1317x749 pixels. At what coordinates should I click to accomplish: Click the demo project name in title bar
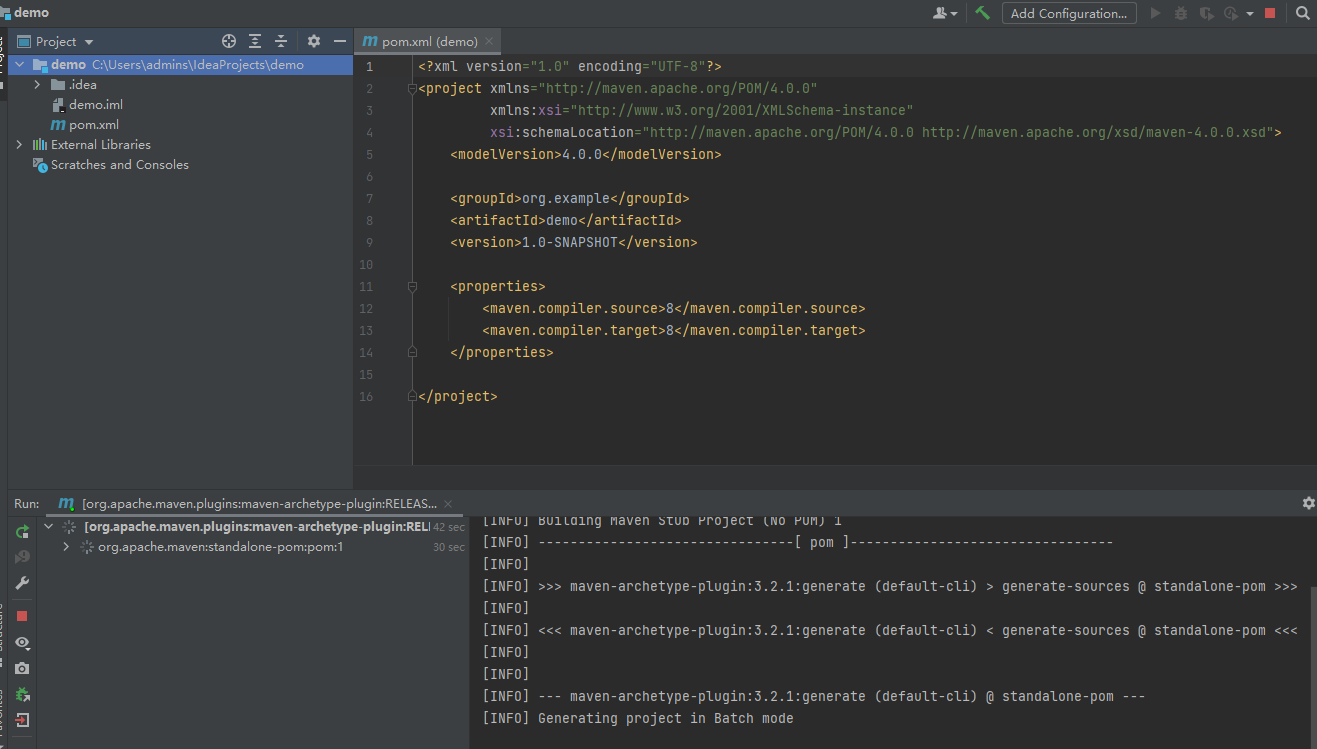click(31, 13)
